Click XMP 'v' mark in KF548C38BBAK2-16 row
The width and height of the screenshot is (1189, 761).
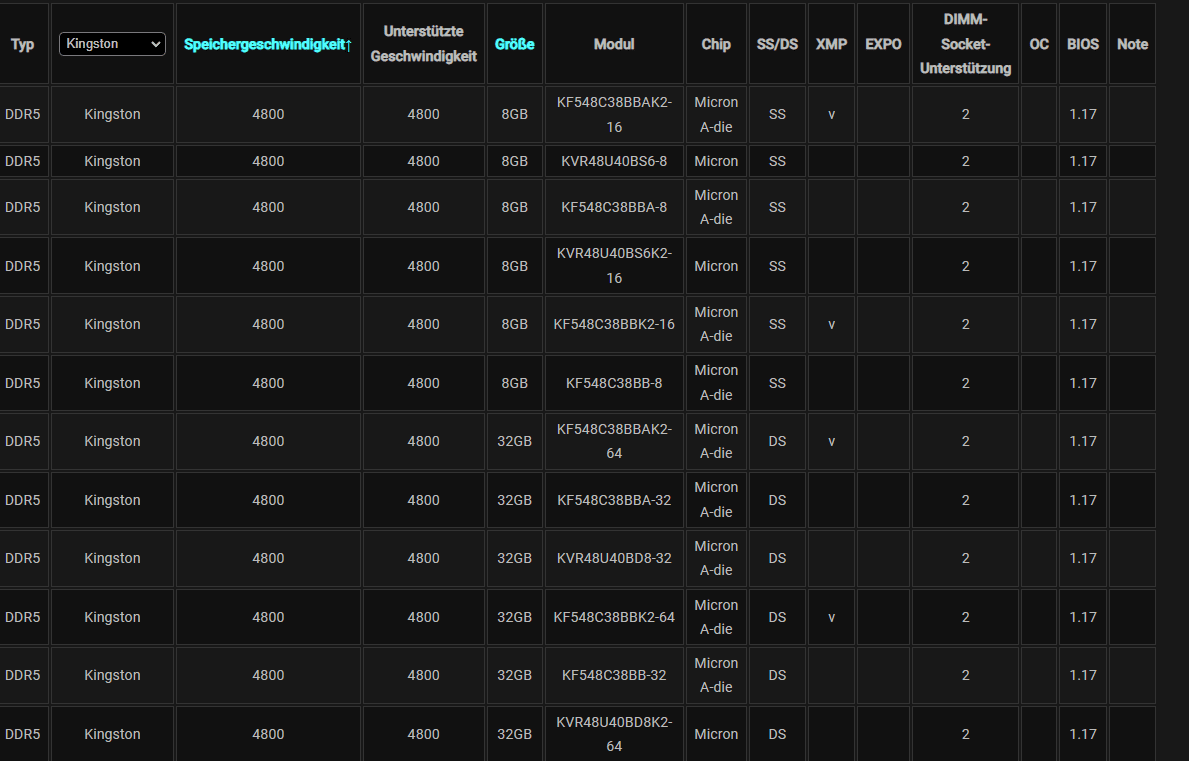[x=831, y=115]
